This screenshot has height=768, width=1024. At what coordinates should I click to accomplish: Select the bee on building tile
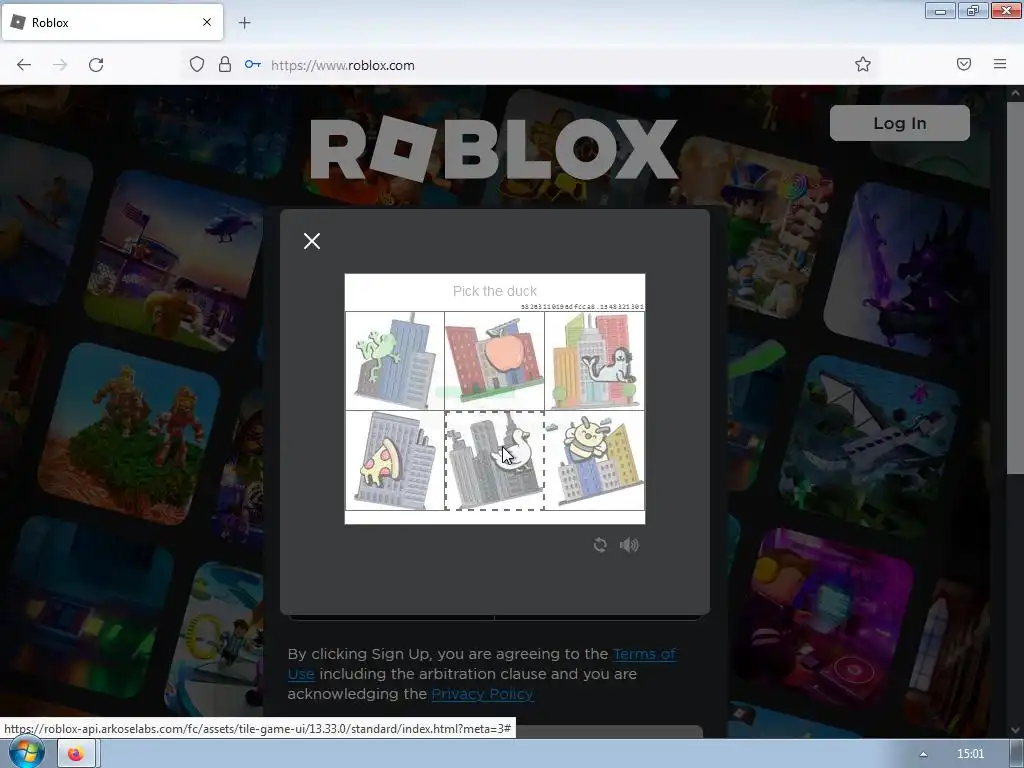(x=594, y=460)
